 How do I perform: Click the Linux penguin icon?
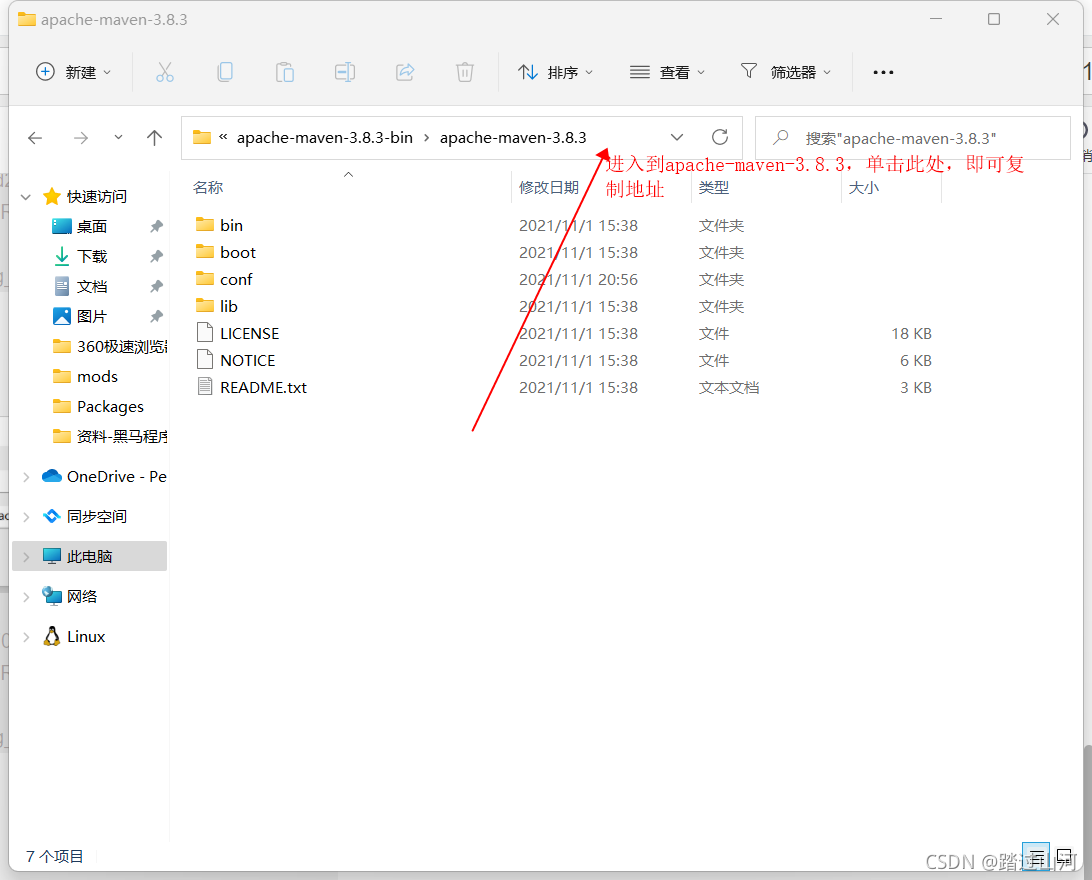(52, 636)
